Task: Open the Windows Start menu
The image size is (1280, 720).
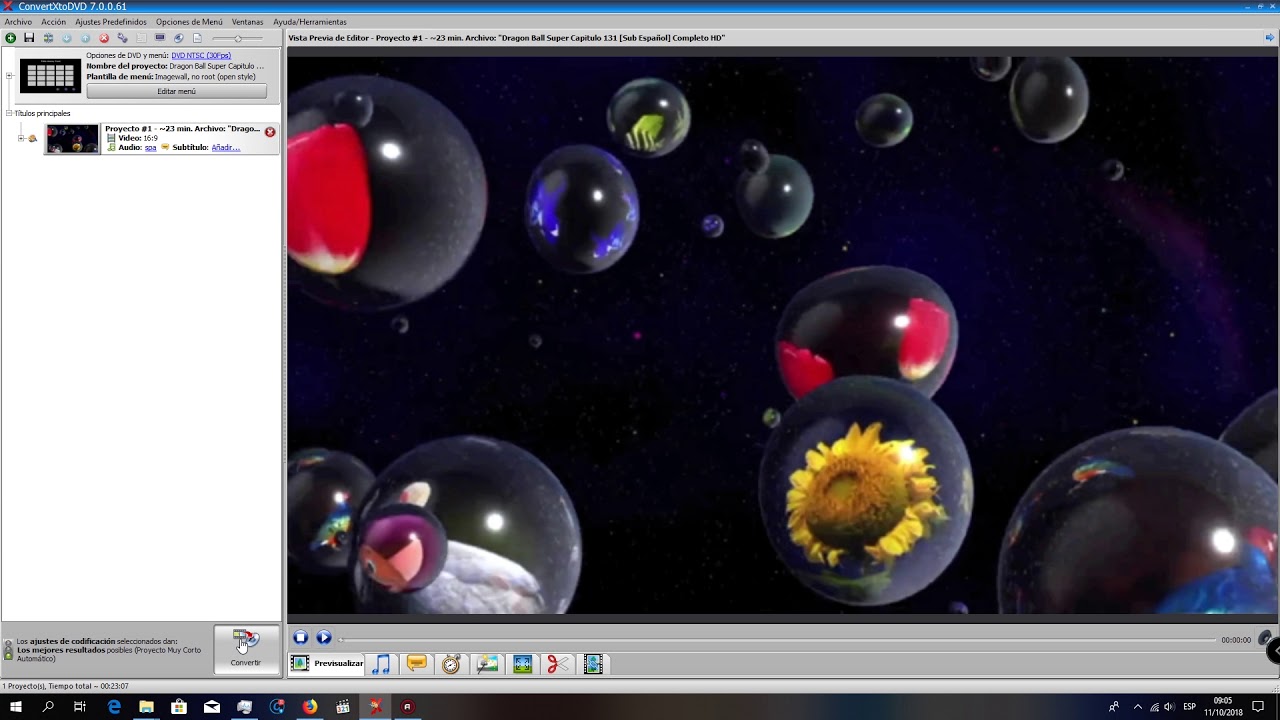Action: (x=16, y=707)
